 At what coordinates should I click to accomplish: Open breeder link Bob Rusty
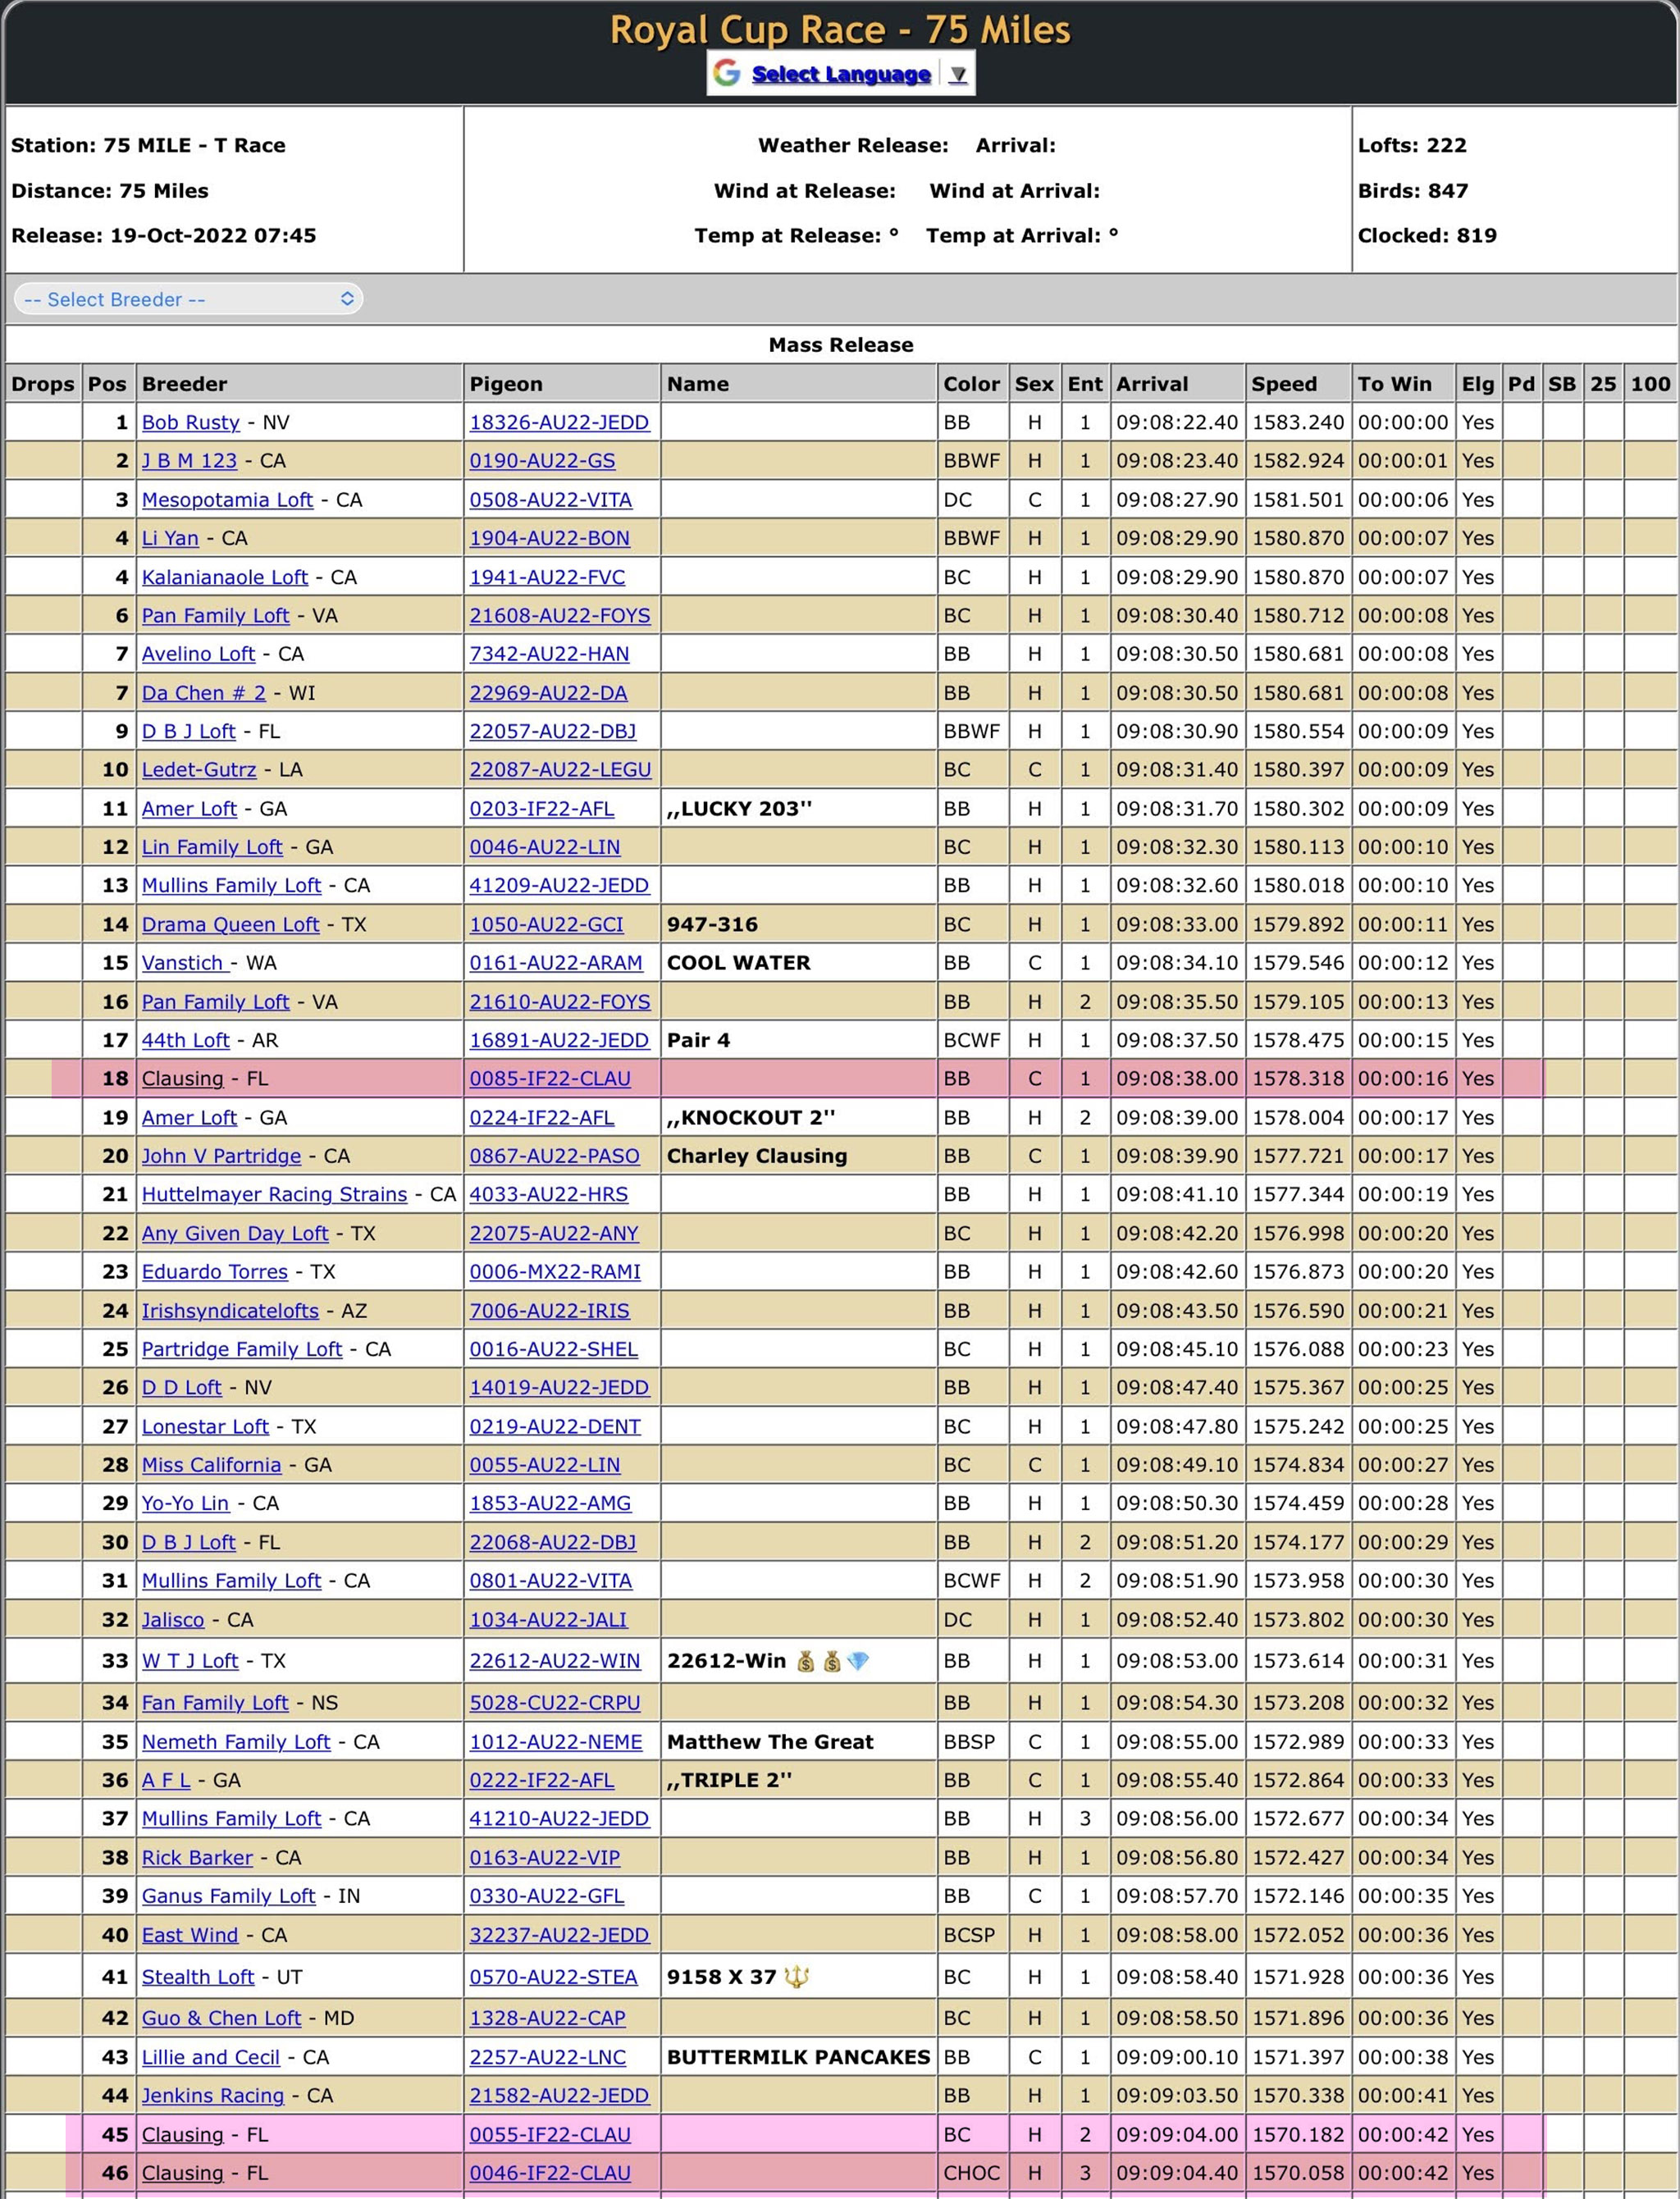coord(191,422)
